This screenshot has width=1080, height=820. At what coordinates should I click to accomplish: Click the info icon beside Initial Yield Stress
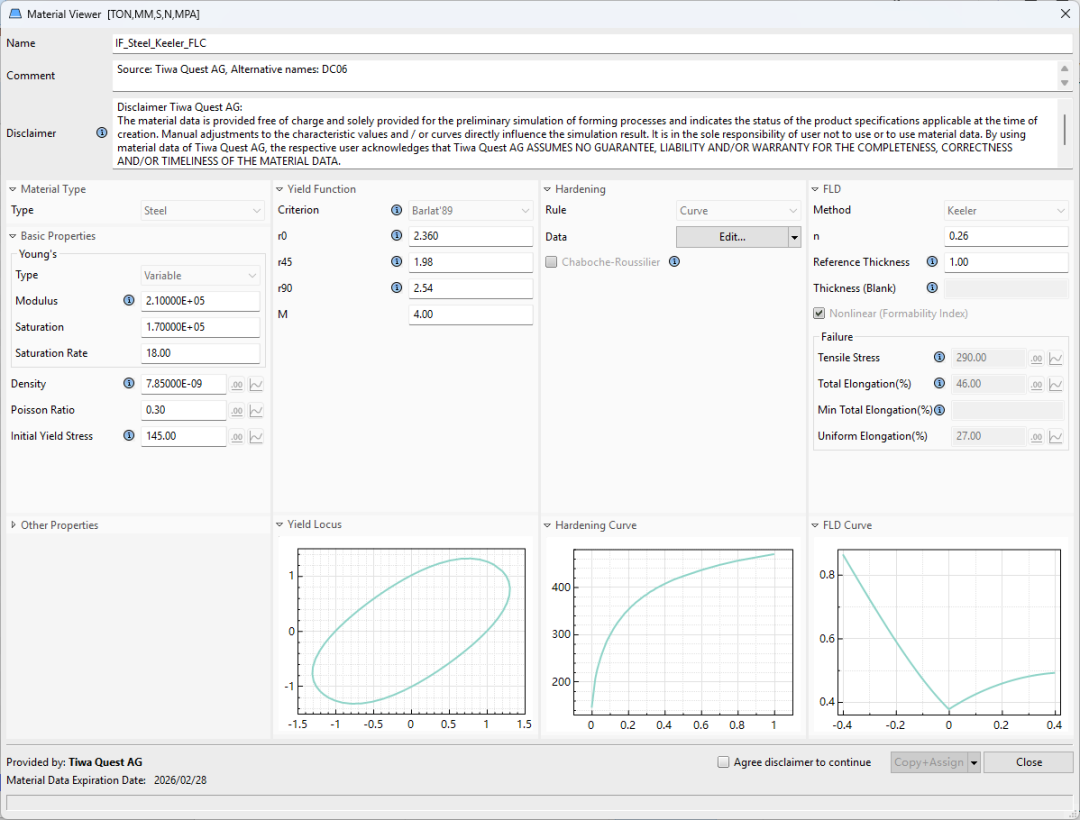pyautogui.click(x=128, y=436)
